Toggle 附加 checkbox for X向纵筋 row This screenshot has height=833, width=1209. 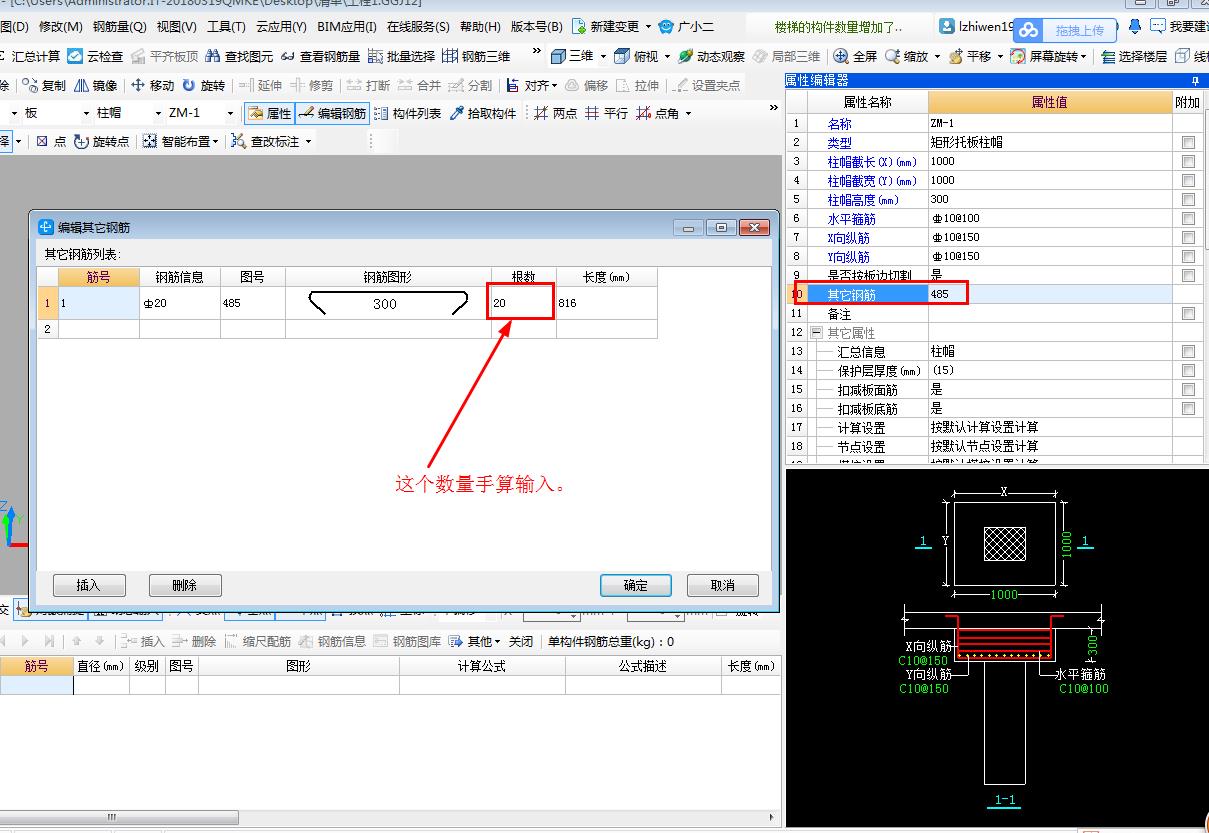click(1188, 238)
